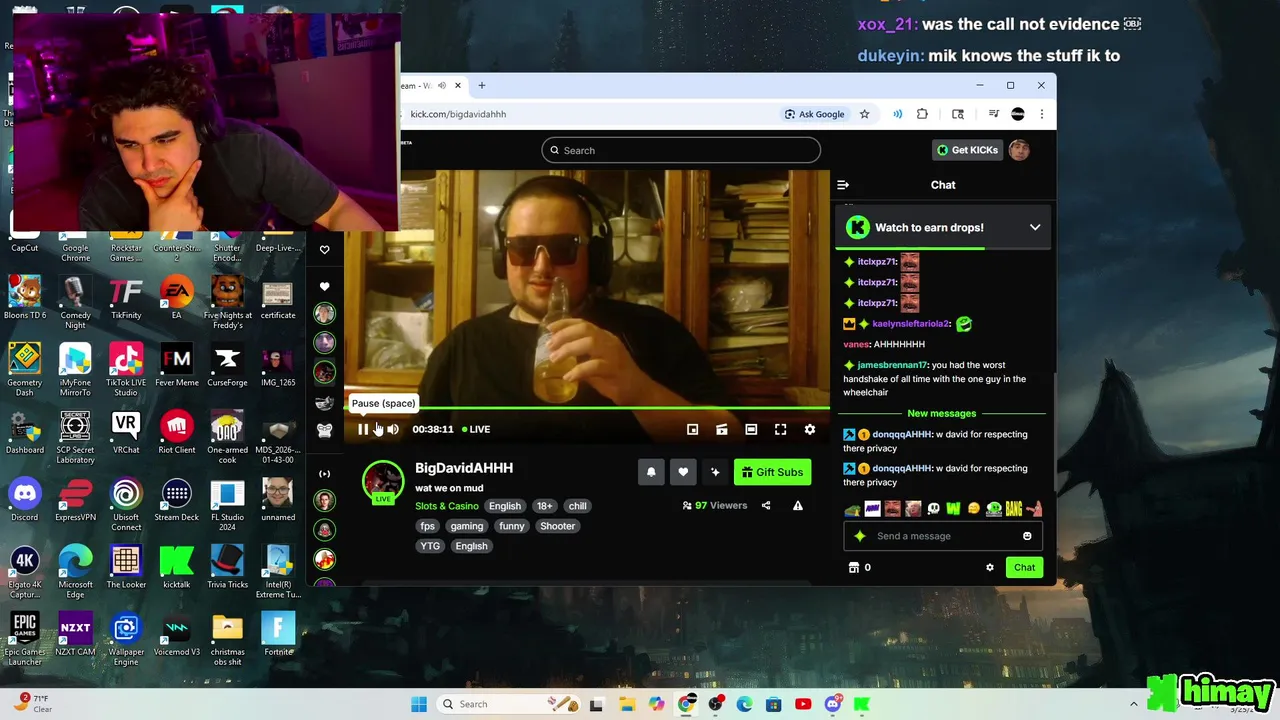Select the YTG tag
The width and height of the screenshot is (1280, 720).
point(430,546)
